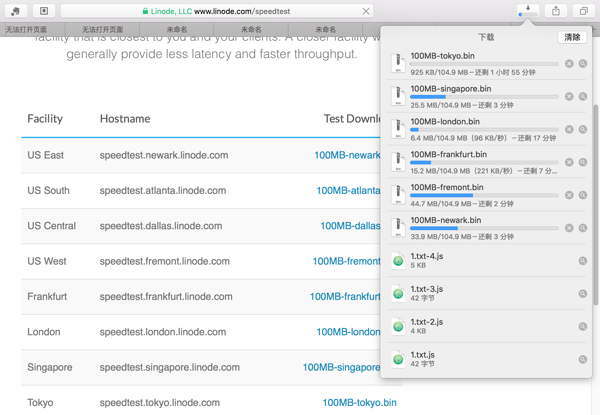Click the Hostname column header
600x415 pixels.
[125, 119]
